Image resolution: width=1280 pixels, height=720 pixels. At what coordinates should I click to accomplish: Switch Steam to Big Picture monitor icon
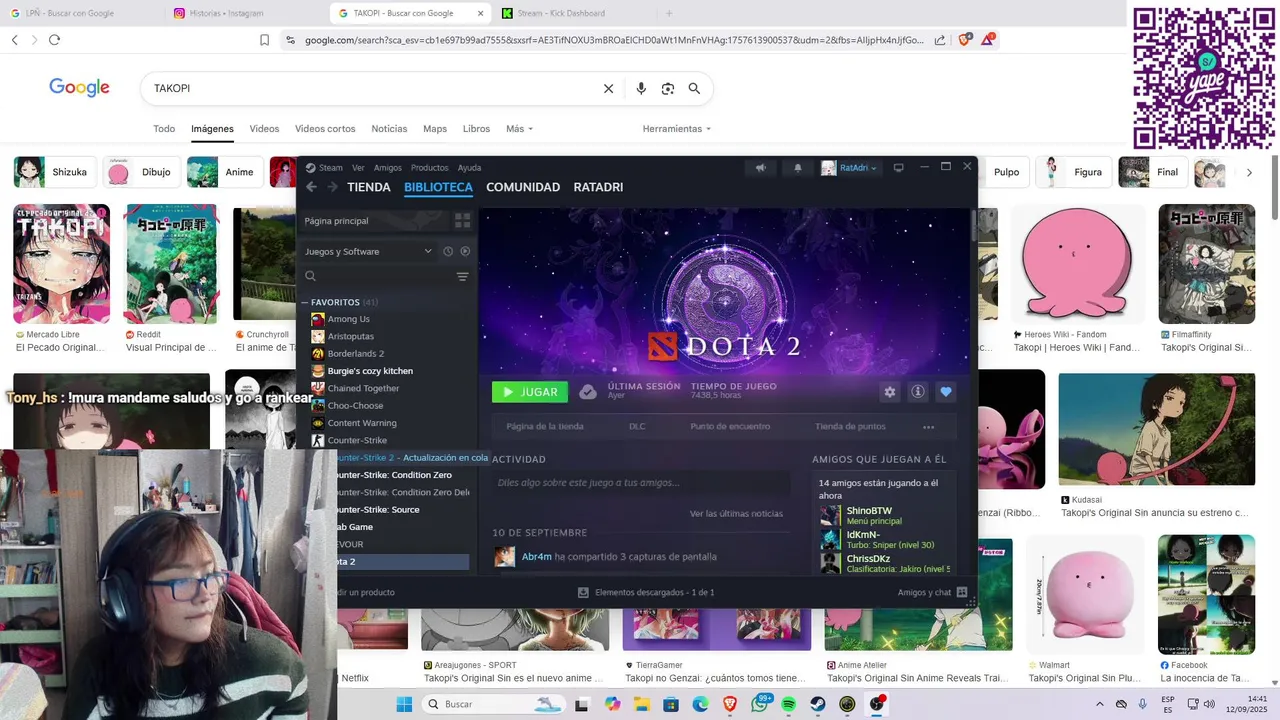(x=898, y=168)
